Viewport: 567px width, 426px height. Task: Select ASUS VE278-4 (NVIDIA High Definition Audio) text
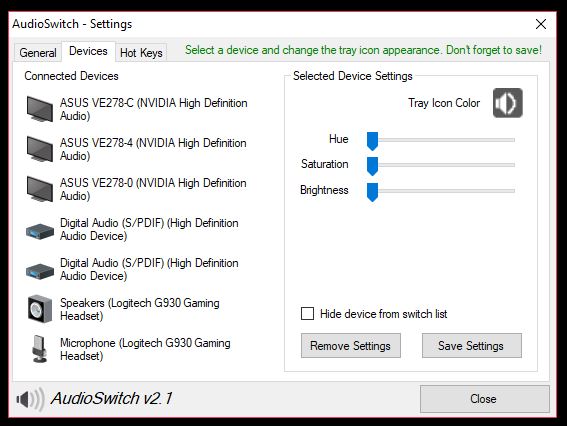click(x=153, y=149)
